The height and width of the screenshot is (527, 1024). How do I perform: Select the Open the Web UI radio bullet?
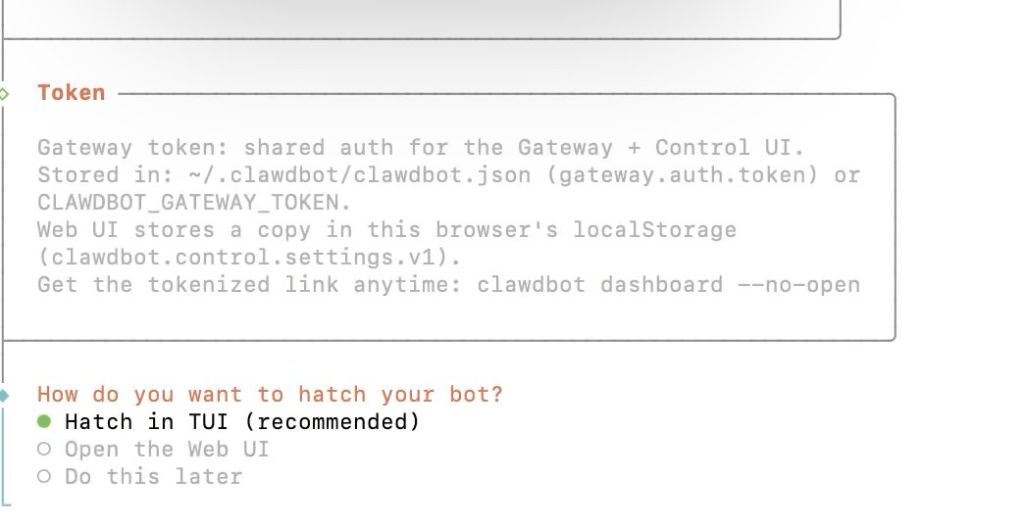43,450
